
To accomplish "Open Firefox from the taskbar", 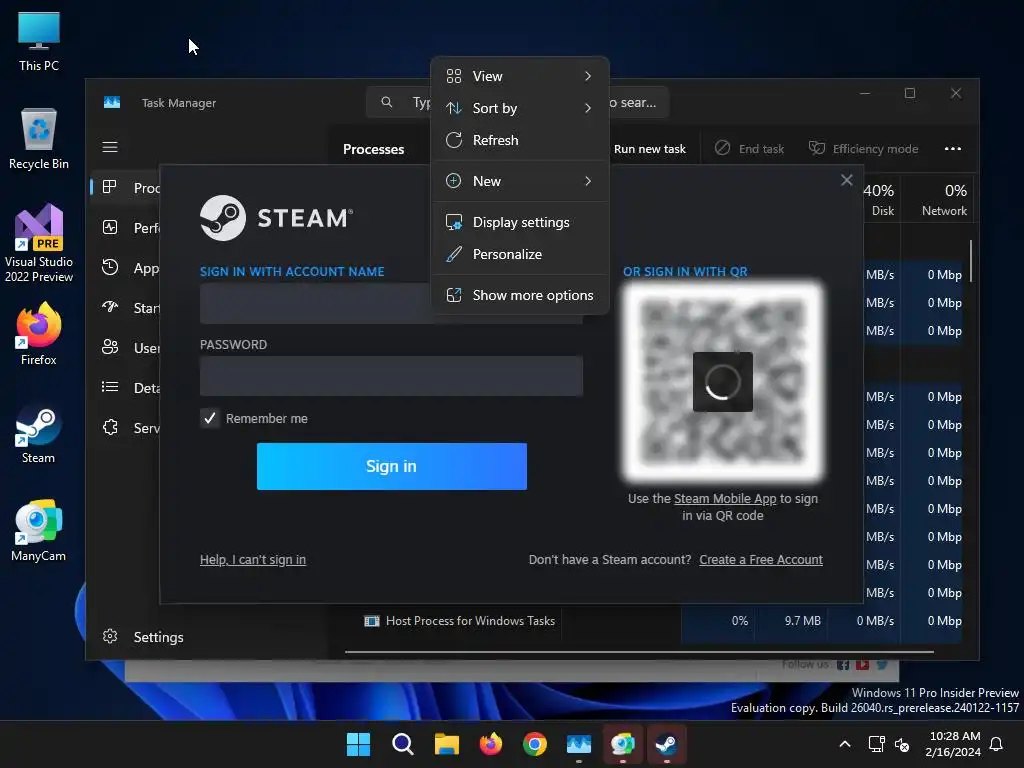I will click(x=490, y=744).
